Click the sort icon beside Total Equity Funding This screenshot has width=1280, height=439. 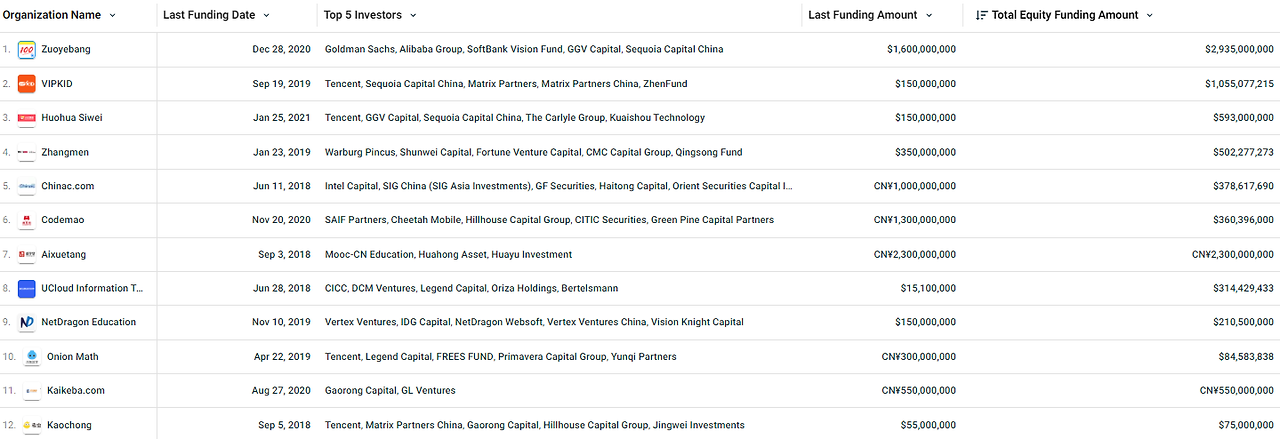point(981,15)
